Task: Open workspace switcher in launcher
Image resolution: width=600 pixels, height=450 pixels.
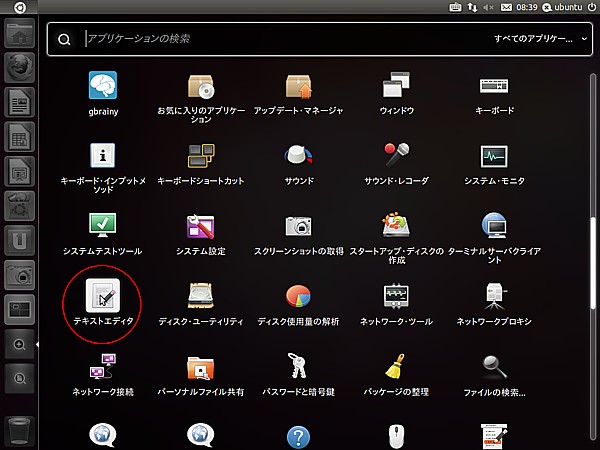Action: pyautogui.click(x=20, y=309)
